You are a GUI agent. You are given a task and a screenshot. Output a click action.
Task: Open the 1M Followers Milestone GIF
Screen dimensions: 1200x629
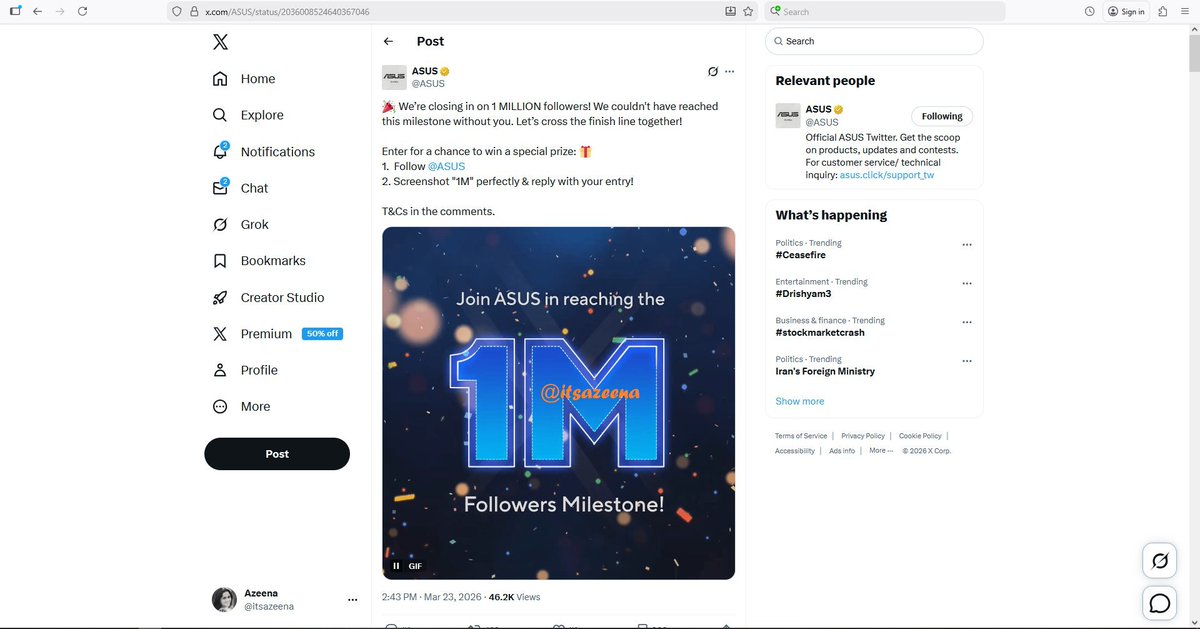pos(558,403)
